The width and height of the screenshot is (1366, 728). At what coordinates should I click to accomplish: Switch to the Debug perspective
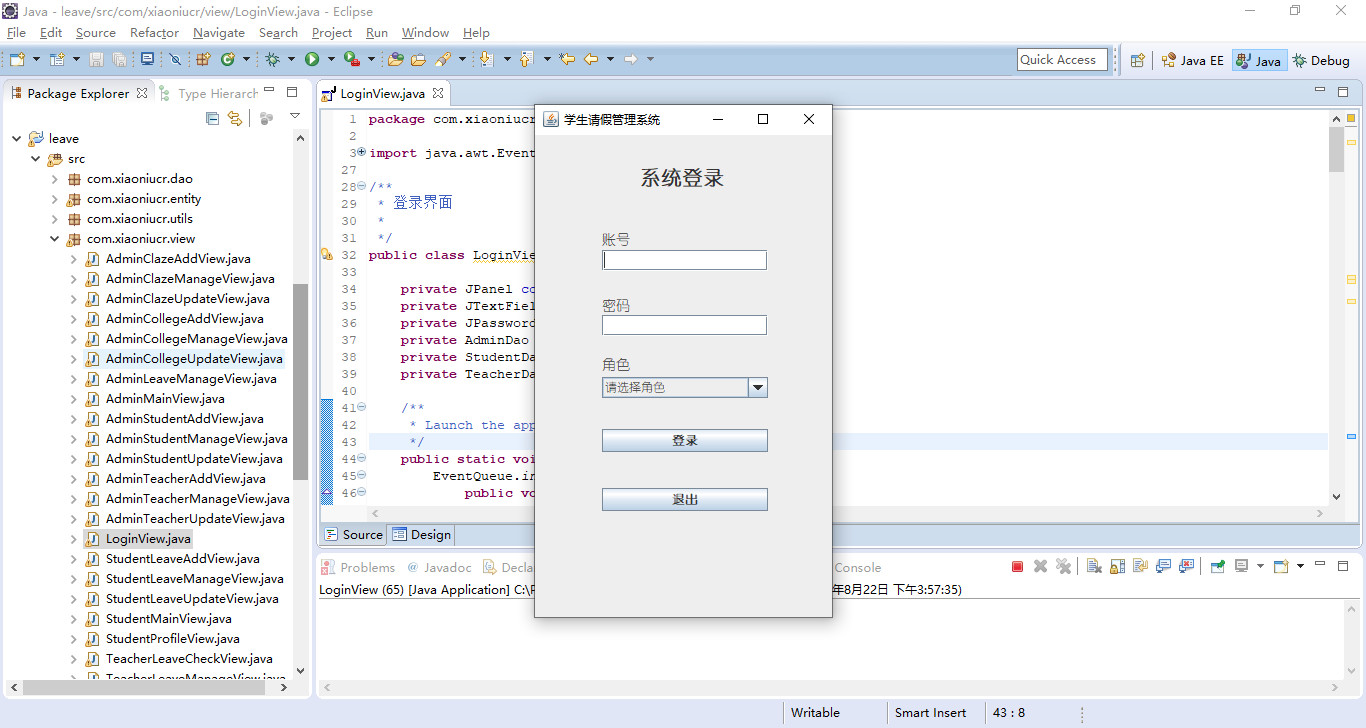click(x=1321, y=60)
